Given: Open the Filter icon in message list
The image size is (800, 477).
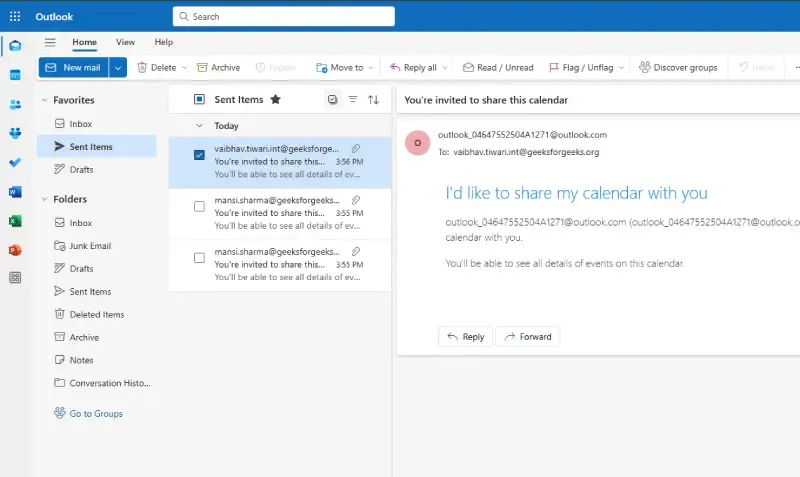Looking at the screenshot, I should point(353,99).
